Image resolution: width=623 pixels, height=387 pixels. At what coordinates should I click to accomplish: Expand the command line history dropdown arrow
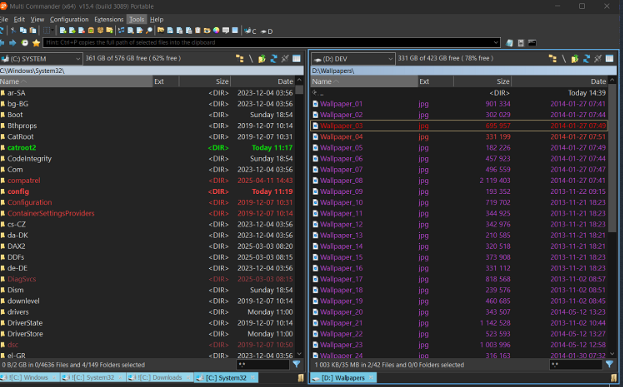click(496, 42)
